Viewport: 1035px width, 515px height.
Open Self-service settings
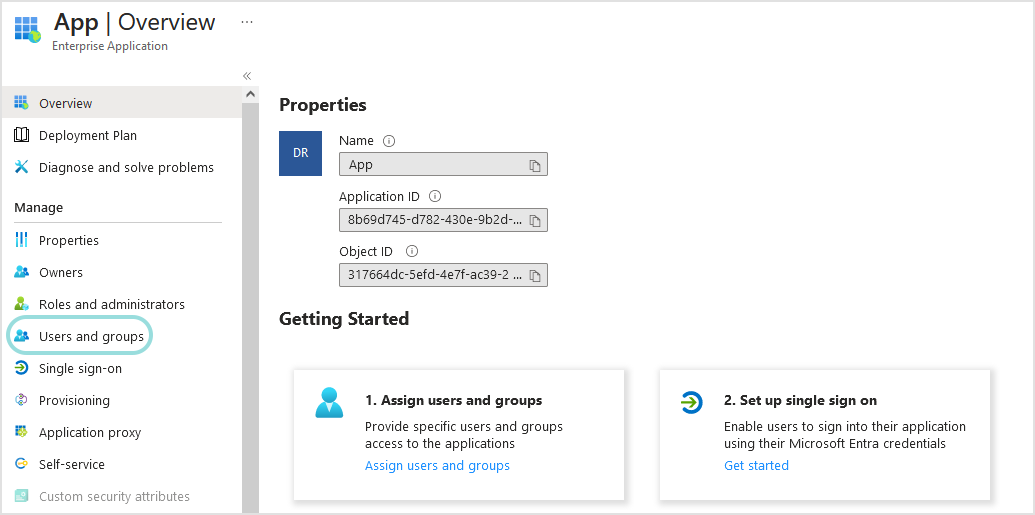pyautogui.click(x=72, y=464)
